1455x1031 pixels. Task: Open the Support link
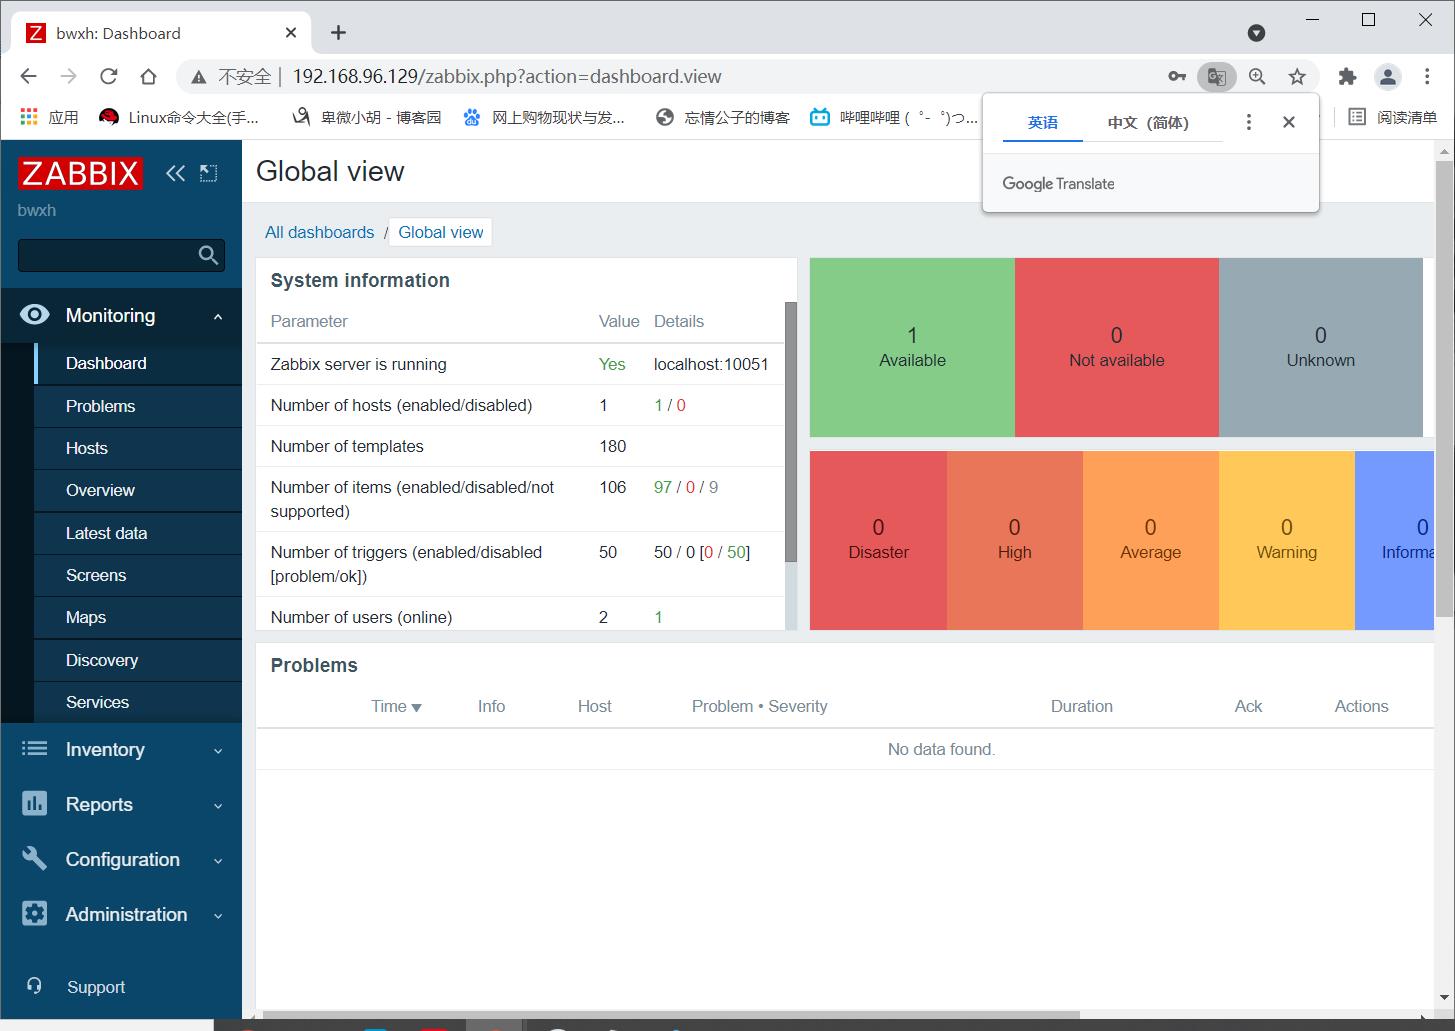click(96, 987)
